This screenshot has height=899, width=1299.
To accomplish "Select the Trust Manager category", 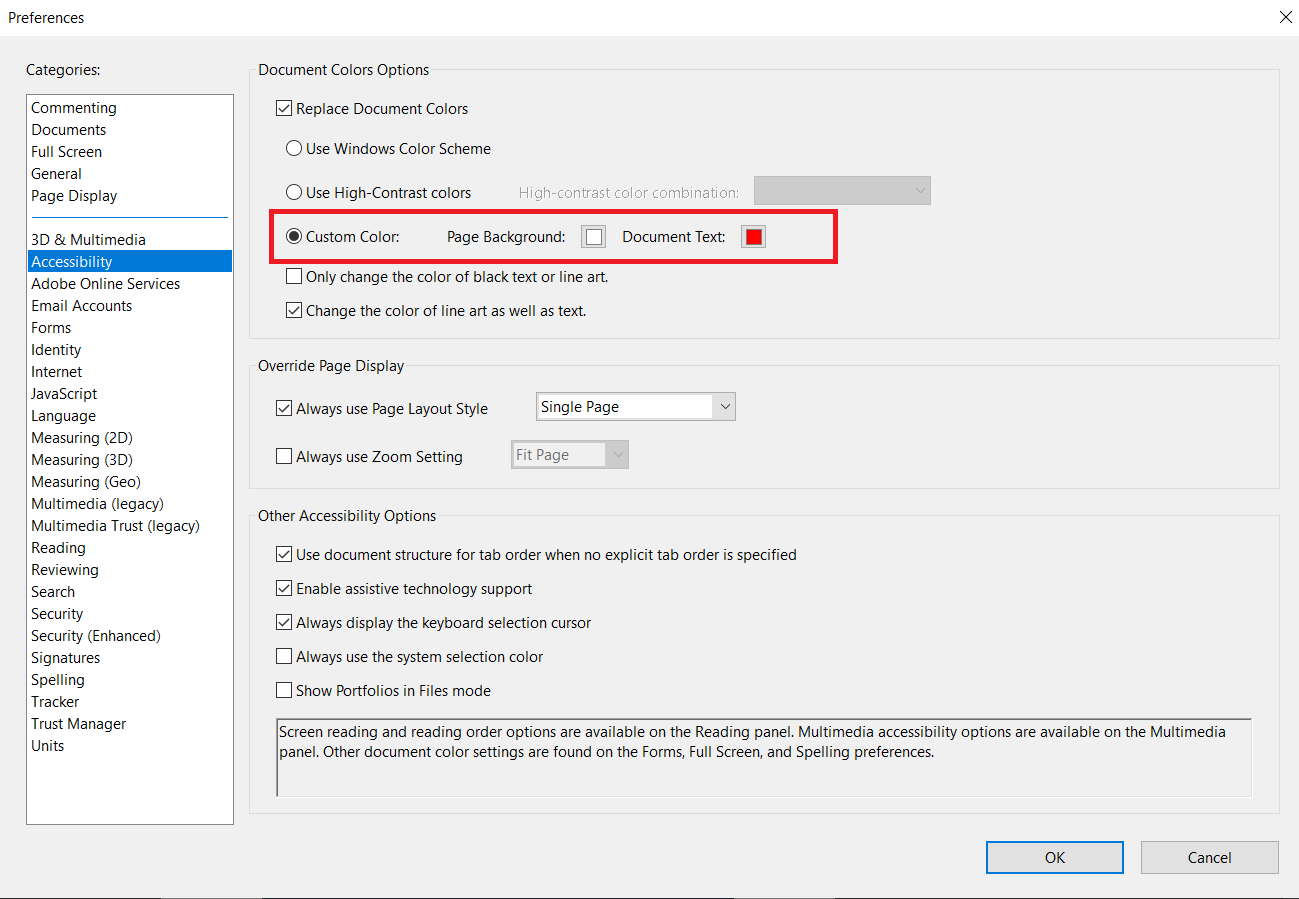I will point(78,723).
